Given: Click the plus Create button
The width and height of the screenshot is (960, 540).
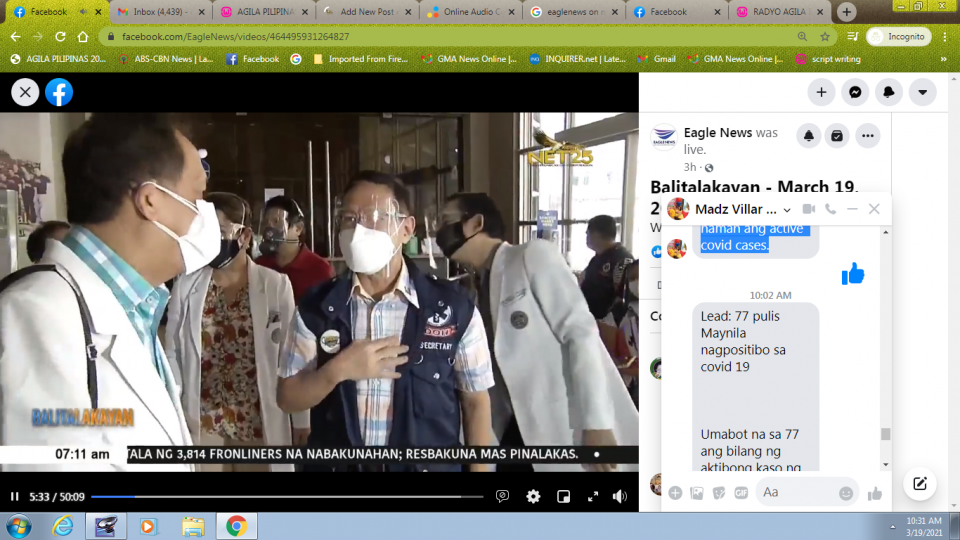Looking at the screenshot, I should [x=821, y=92].
